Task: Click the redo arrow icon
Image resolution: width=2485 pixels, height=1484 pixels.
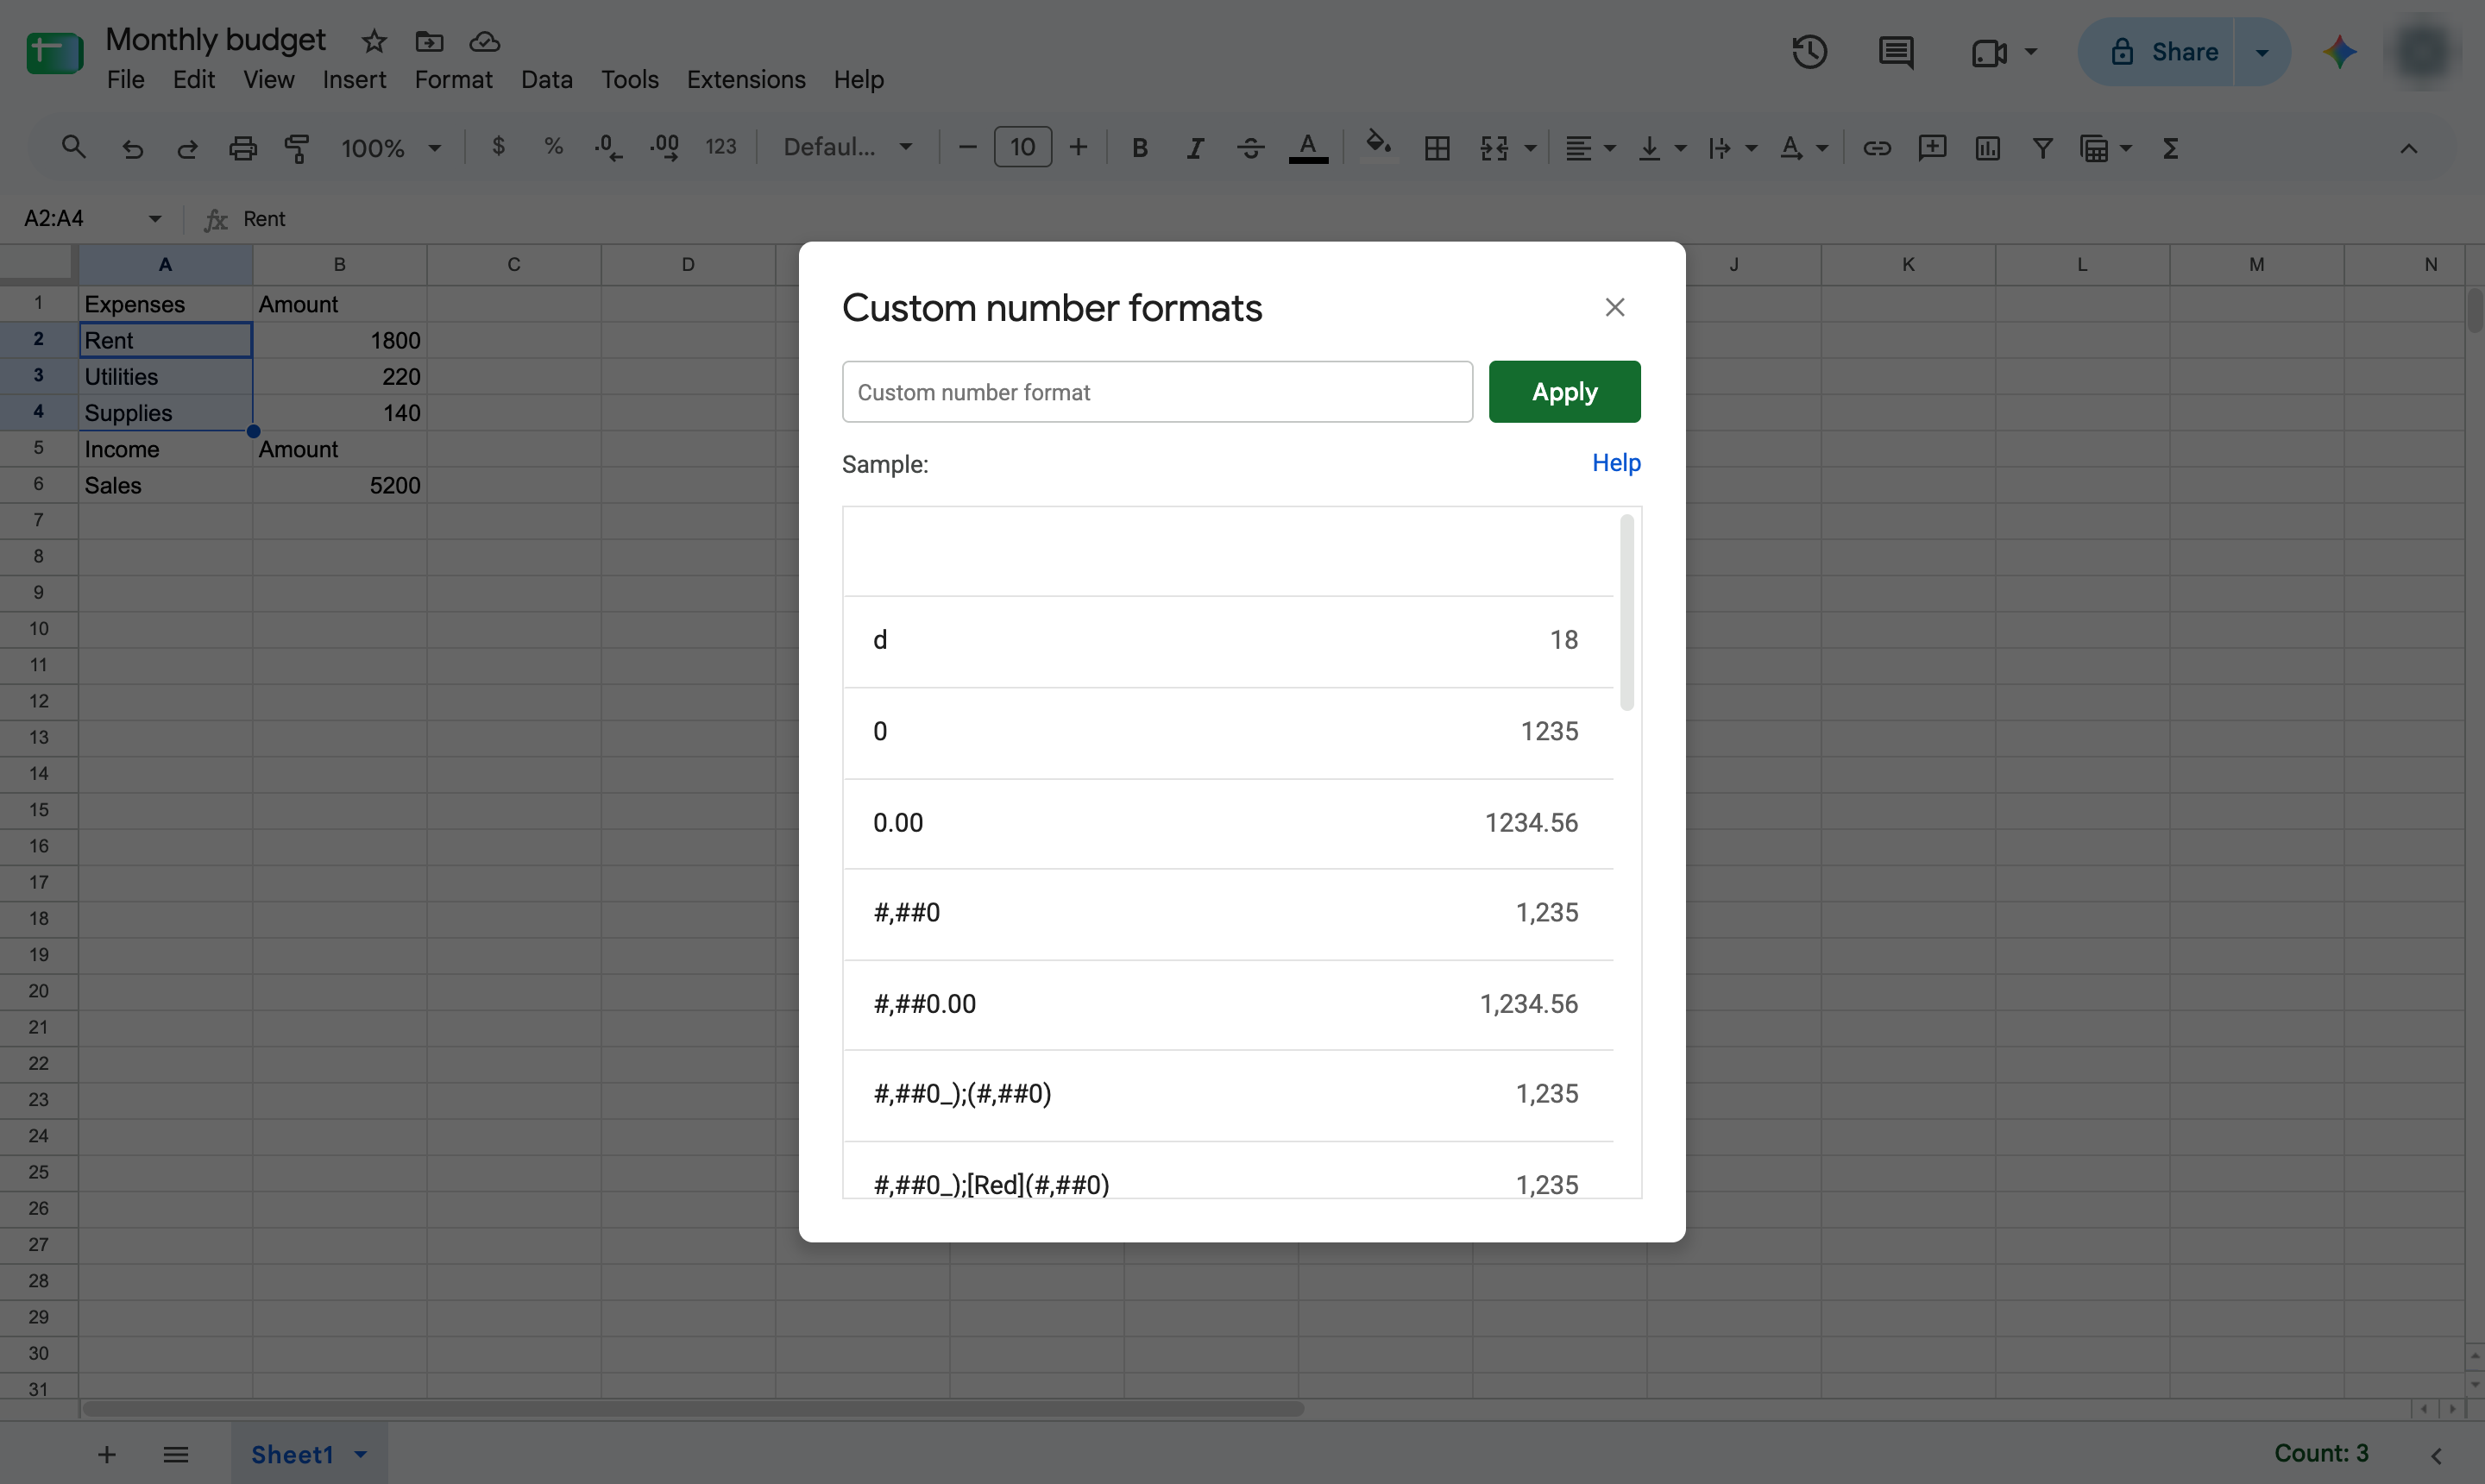Action: [x=187, y=148]
